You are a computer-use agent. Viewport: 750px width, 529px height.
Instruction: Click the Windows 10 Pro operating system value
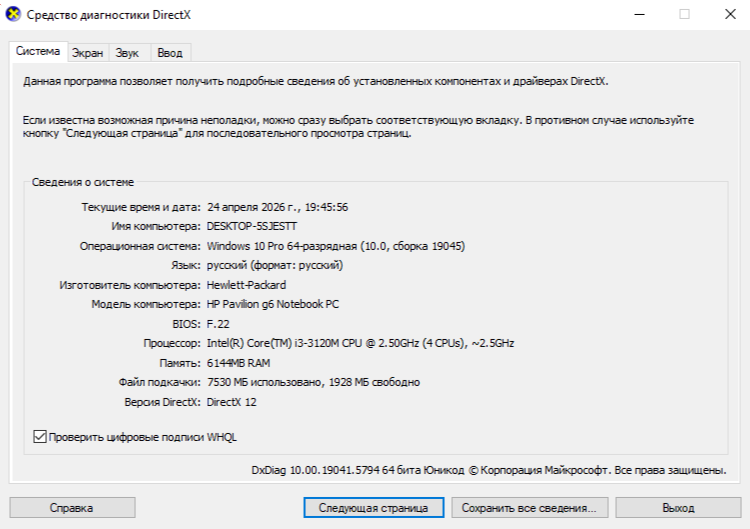click(336, 246)
